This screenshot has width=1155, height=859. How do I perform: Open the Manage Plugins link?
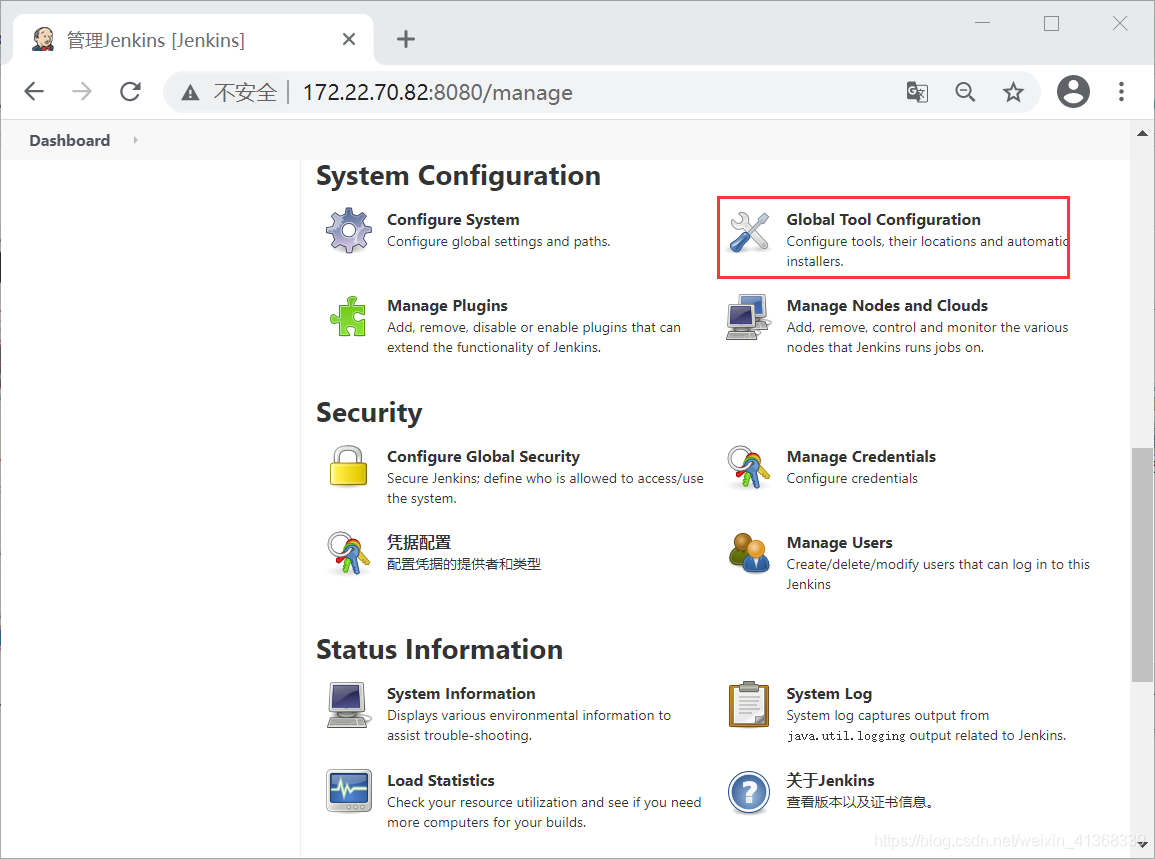point(447,306)
